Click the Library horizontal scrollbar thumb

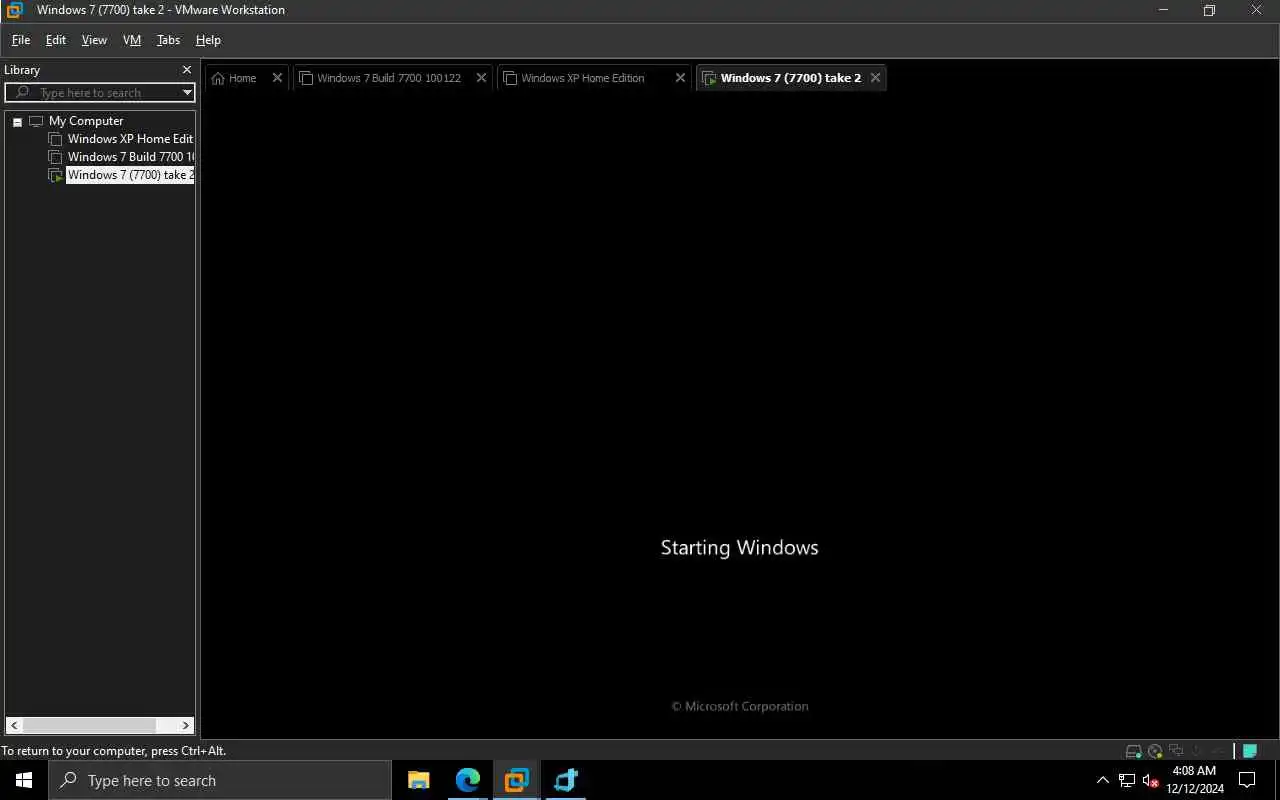[x=89, y=726]
